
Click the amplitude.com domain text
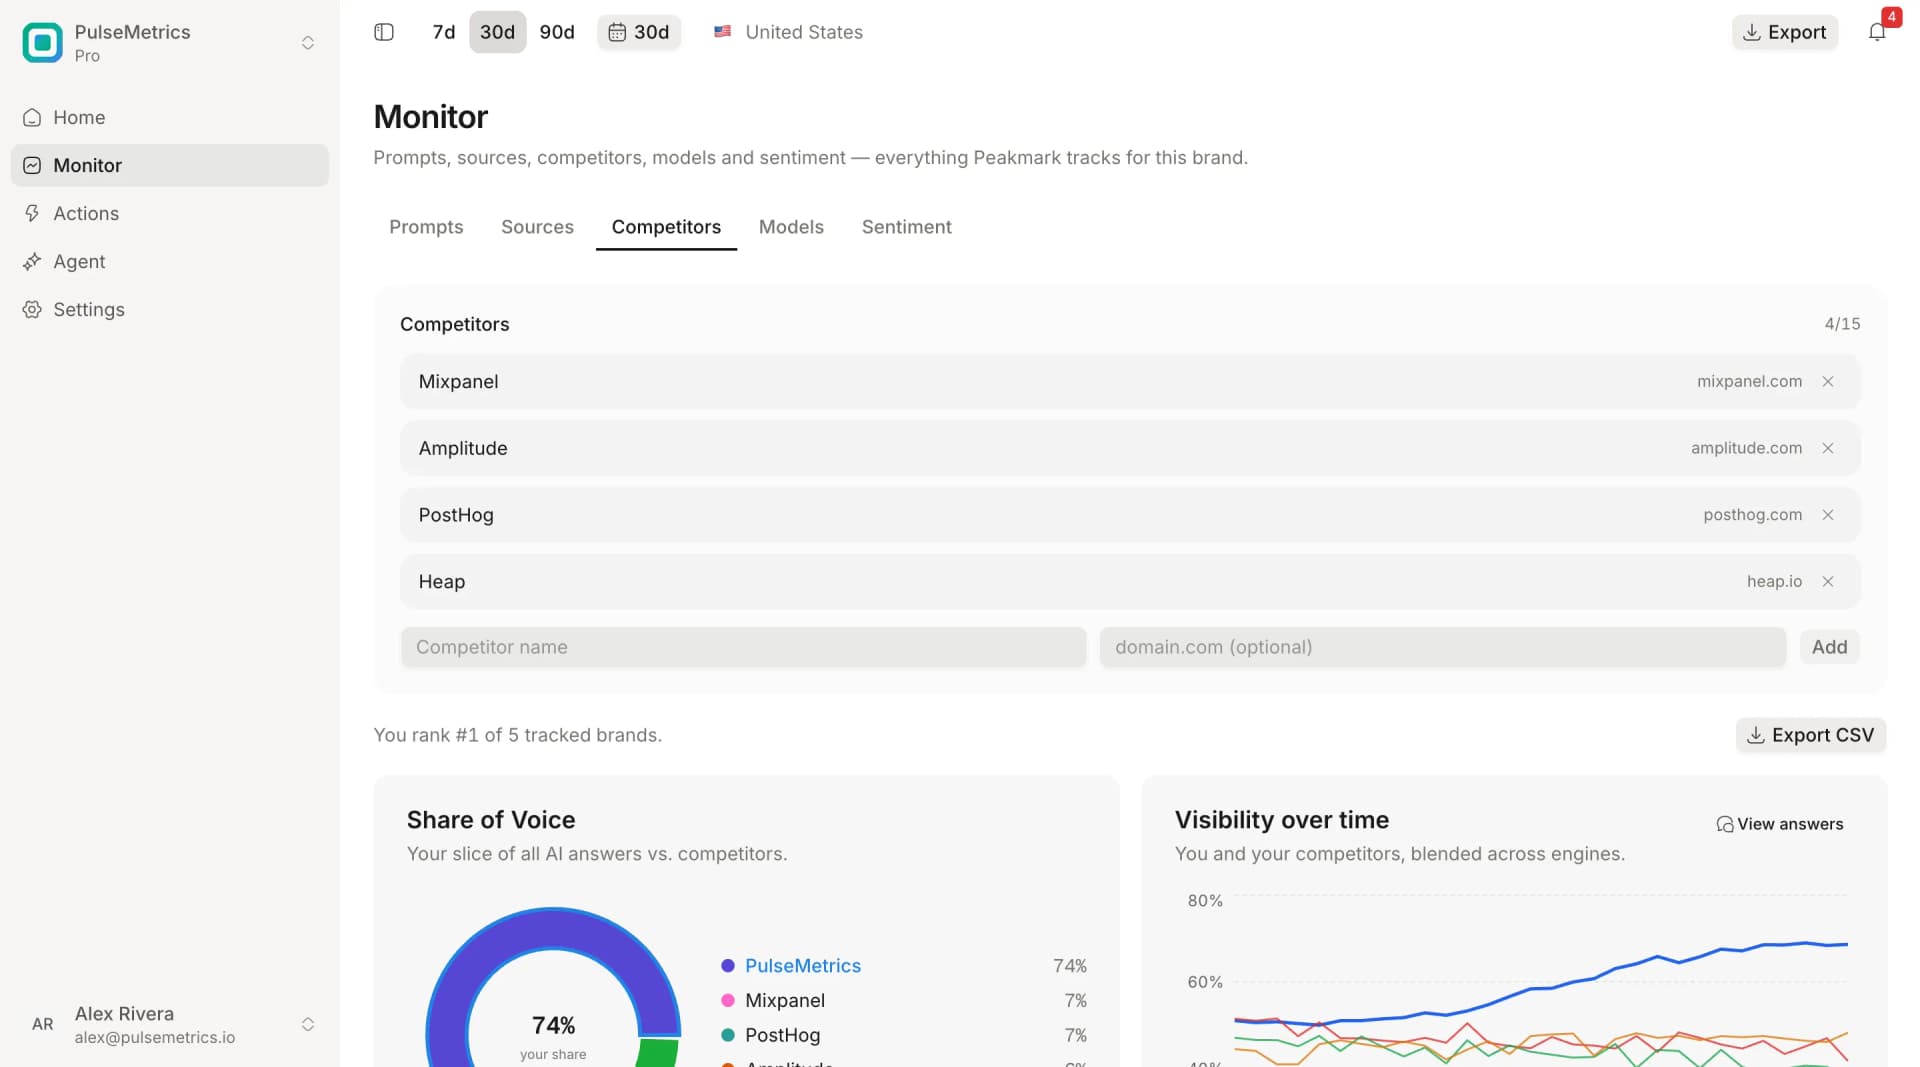[1746, 448]
